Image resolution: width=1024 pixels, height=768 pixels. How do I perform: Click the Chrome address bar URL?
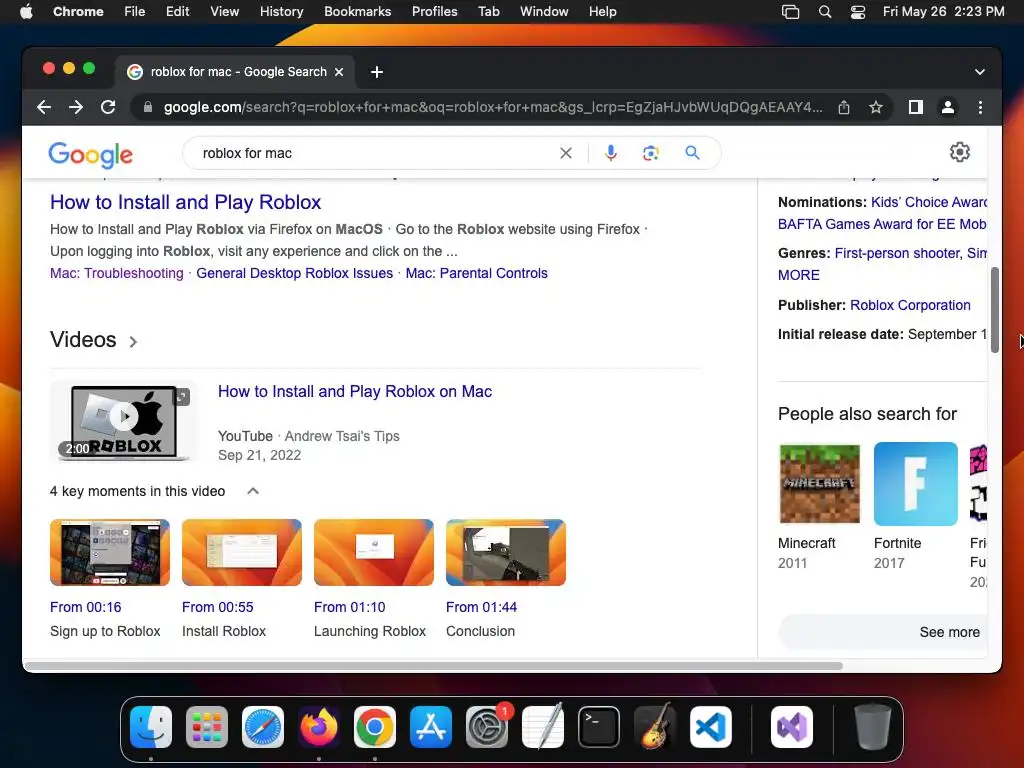[x=493, y=107]
